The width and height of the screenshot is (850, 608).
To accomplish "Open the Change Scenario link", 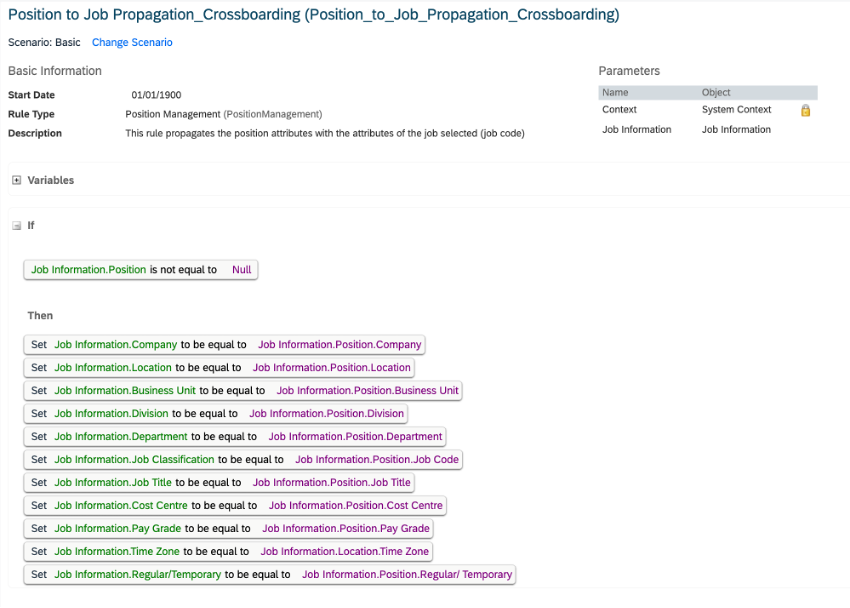I will click(132, 42).
